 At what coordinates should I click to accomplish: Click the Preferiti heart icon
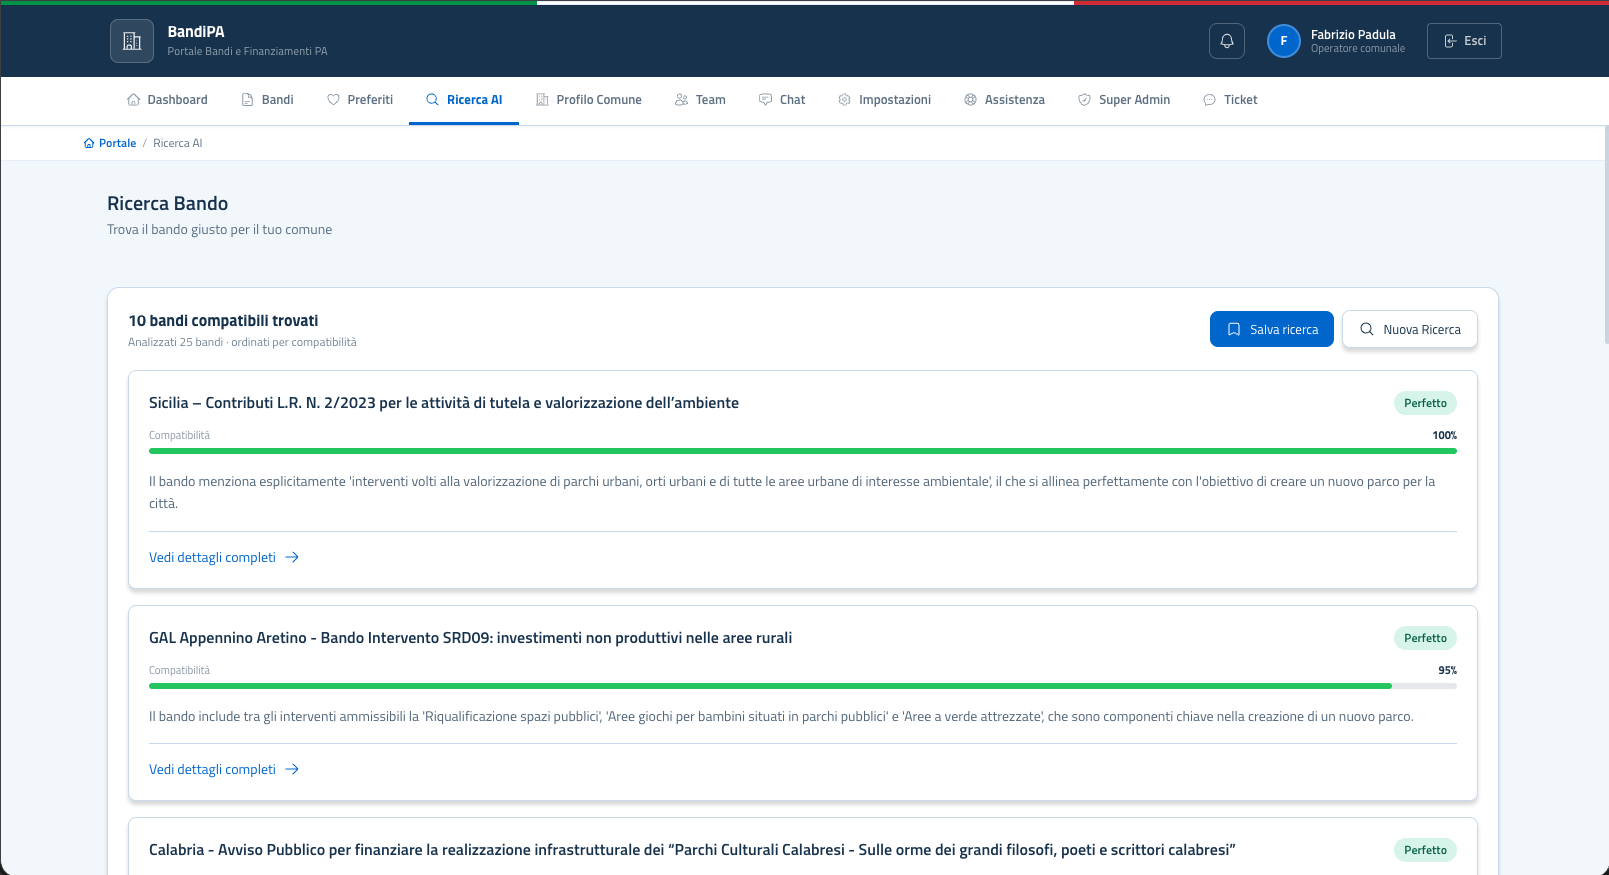point(333,100)
